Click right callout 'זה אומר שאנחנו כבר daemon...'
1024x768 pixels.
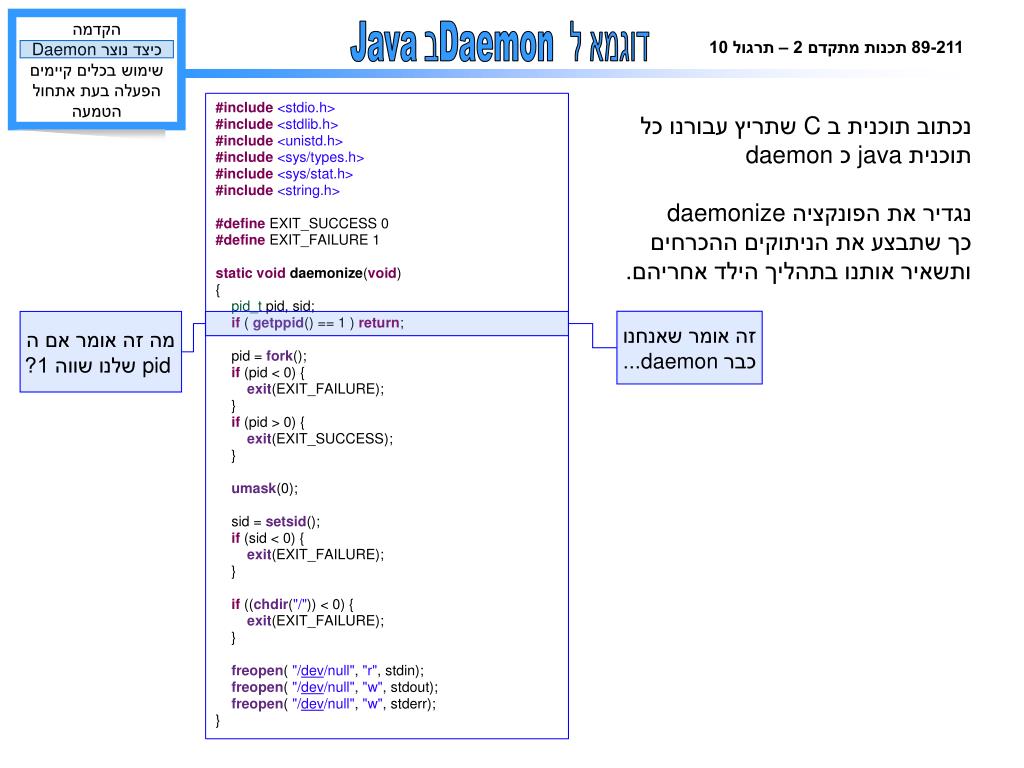point(690,347)
